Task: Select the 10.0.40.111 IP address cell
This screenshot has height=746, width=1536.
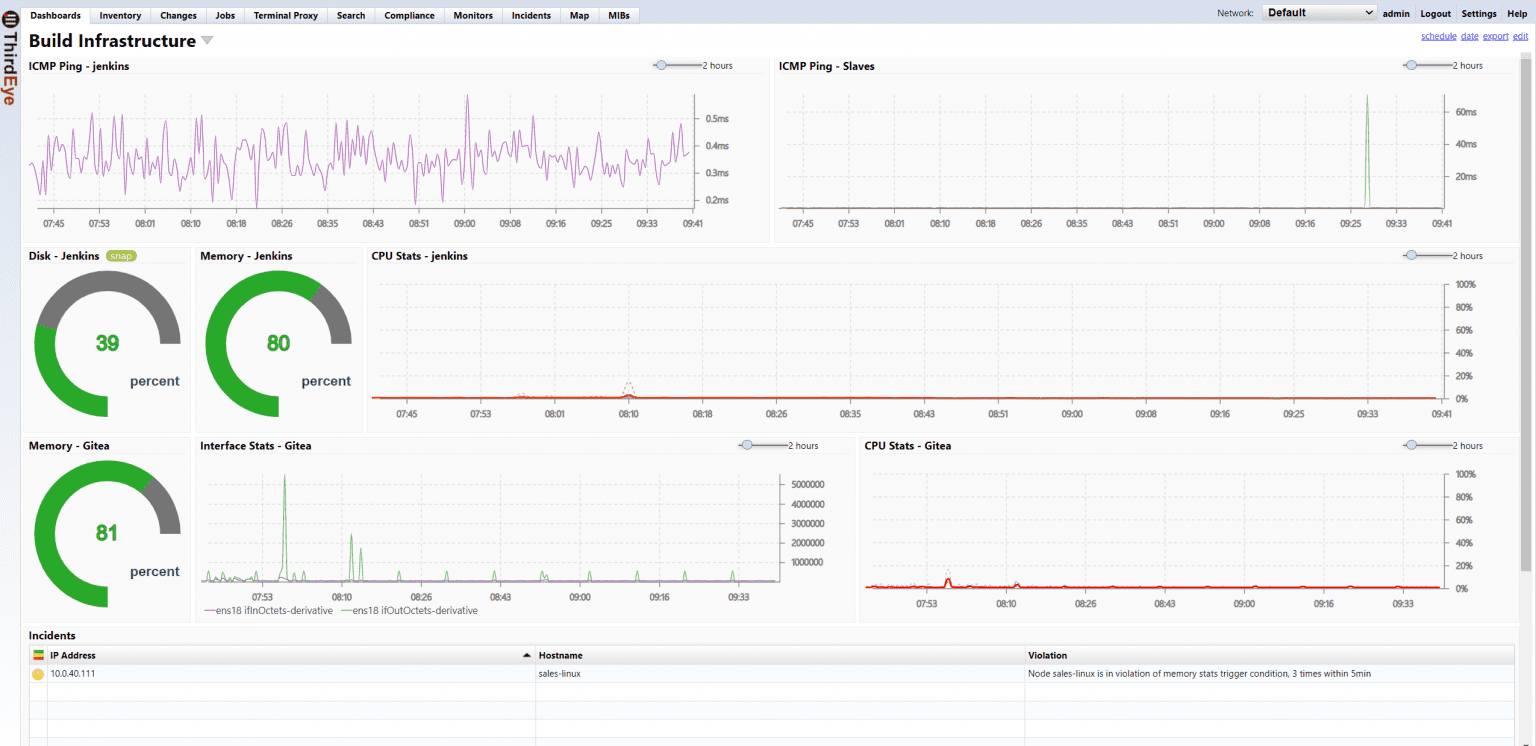Action: coord(290,674)
